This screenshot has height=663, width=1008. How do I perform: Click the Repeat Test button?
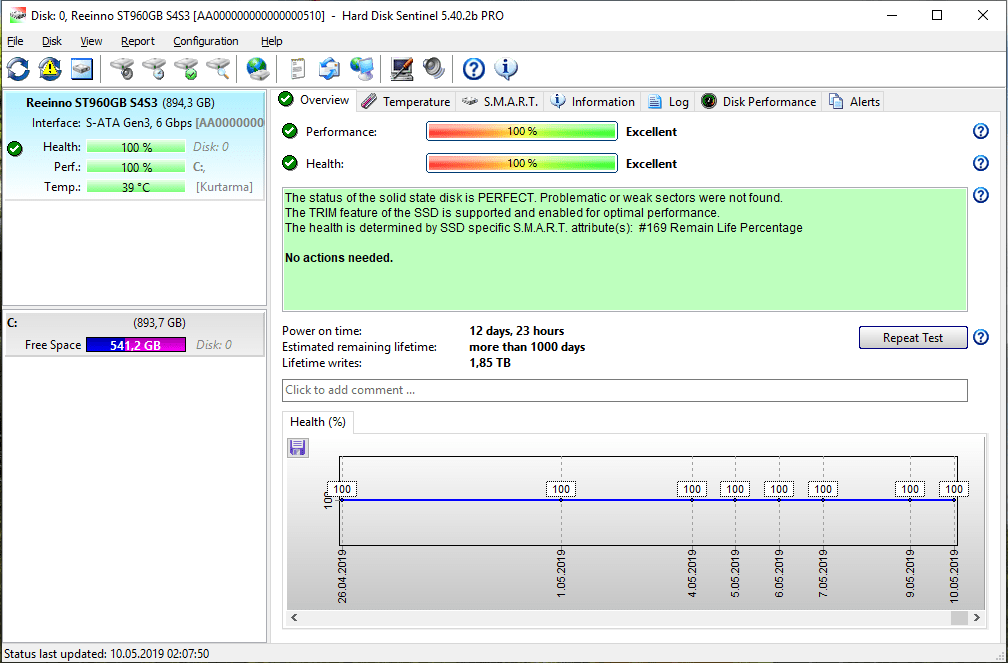pos(913,338)
